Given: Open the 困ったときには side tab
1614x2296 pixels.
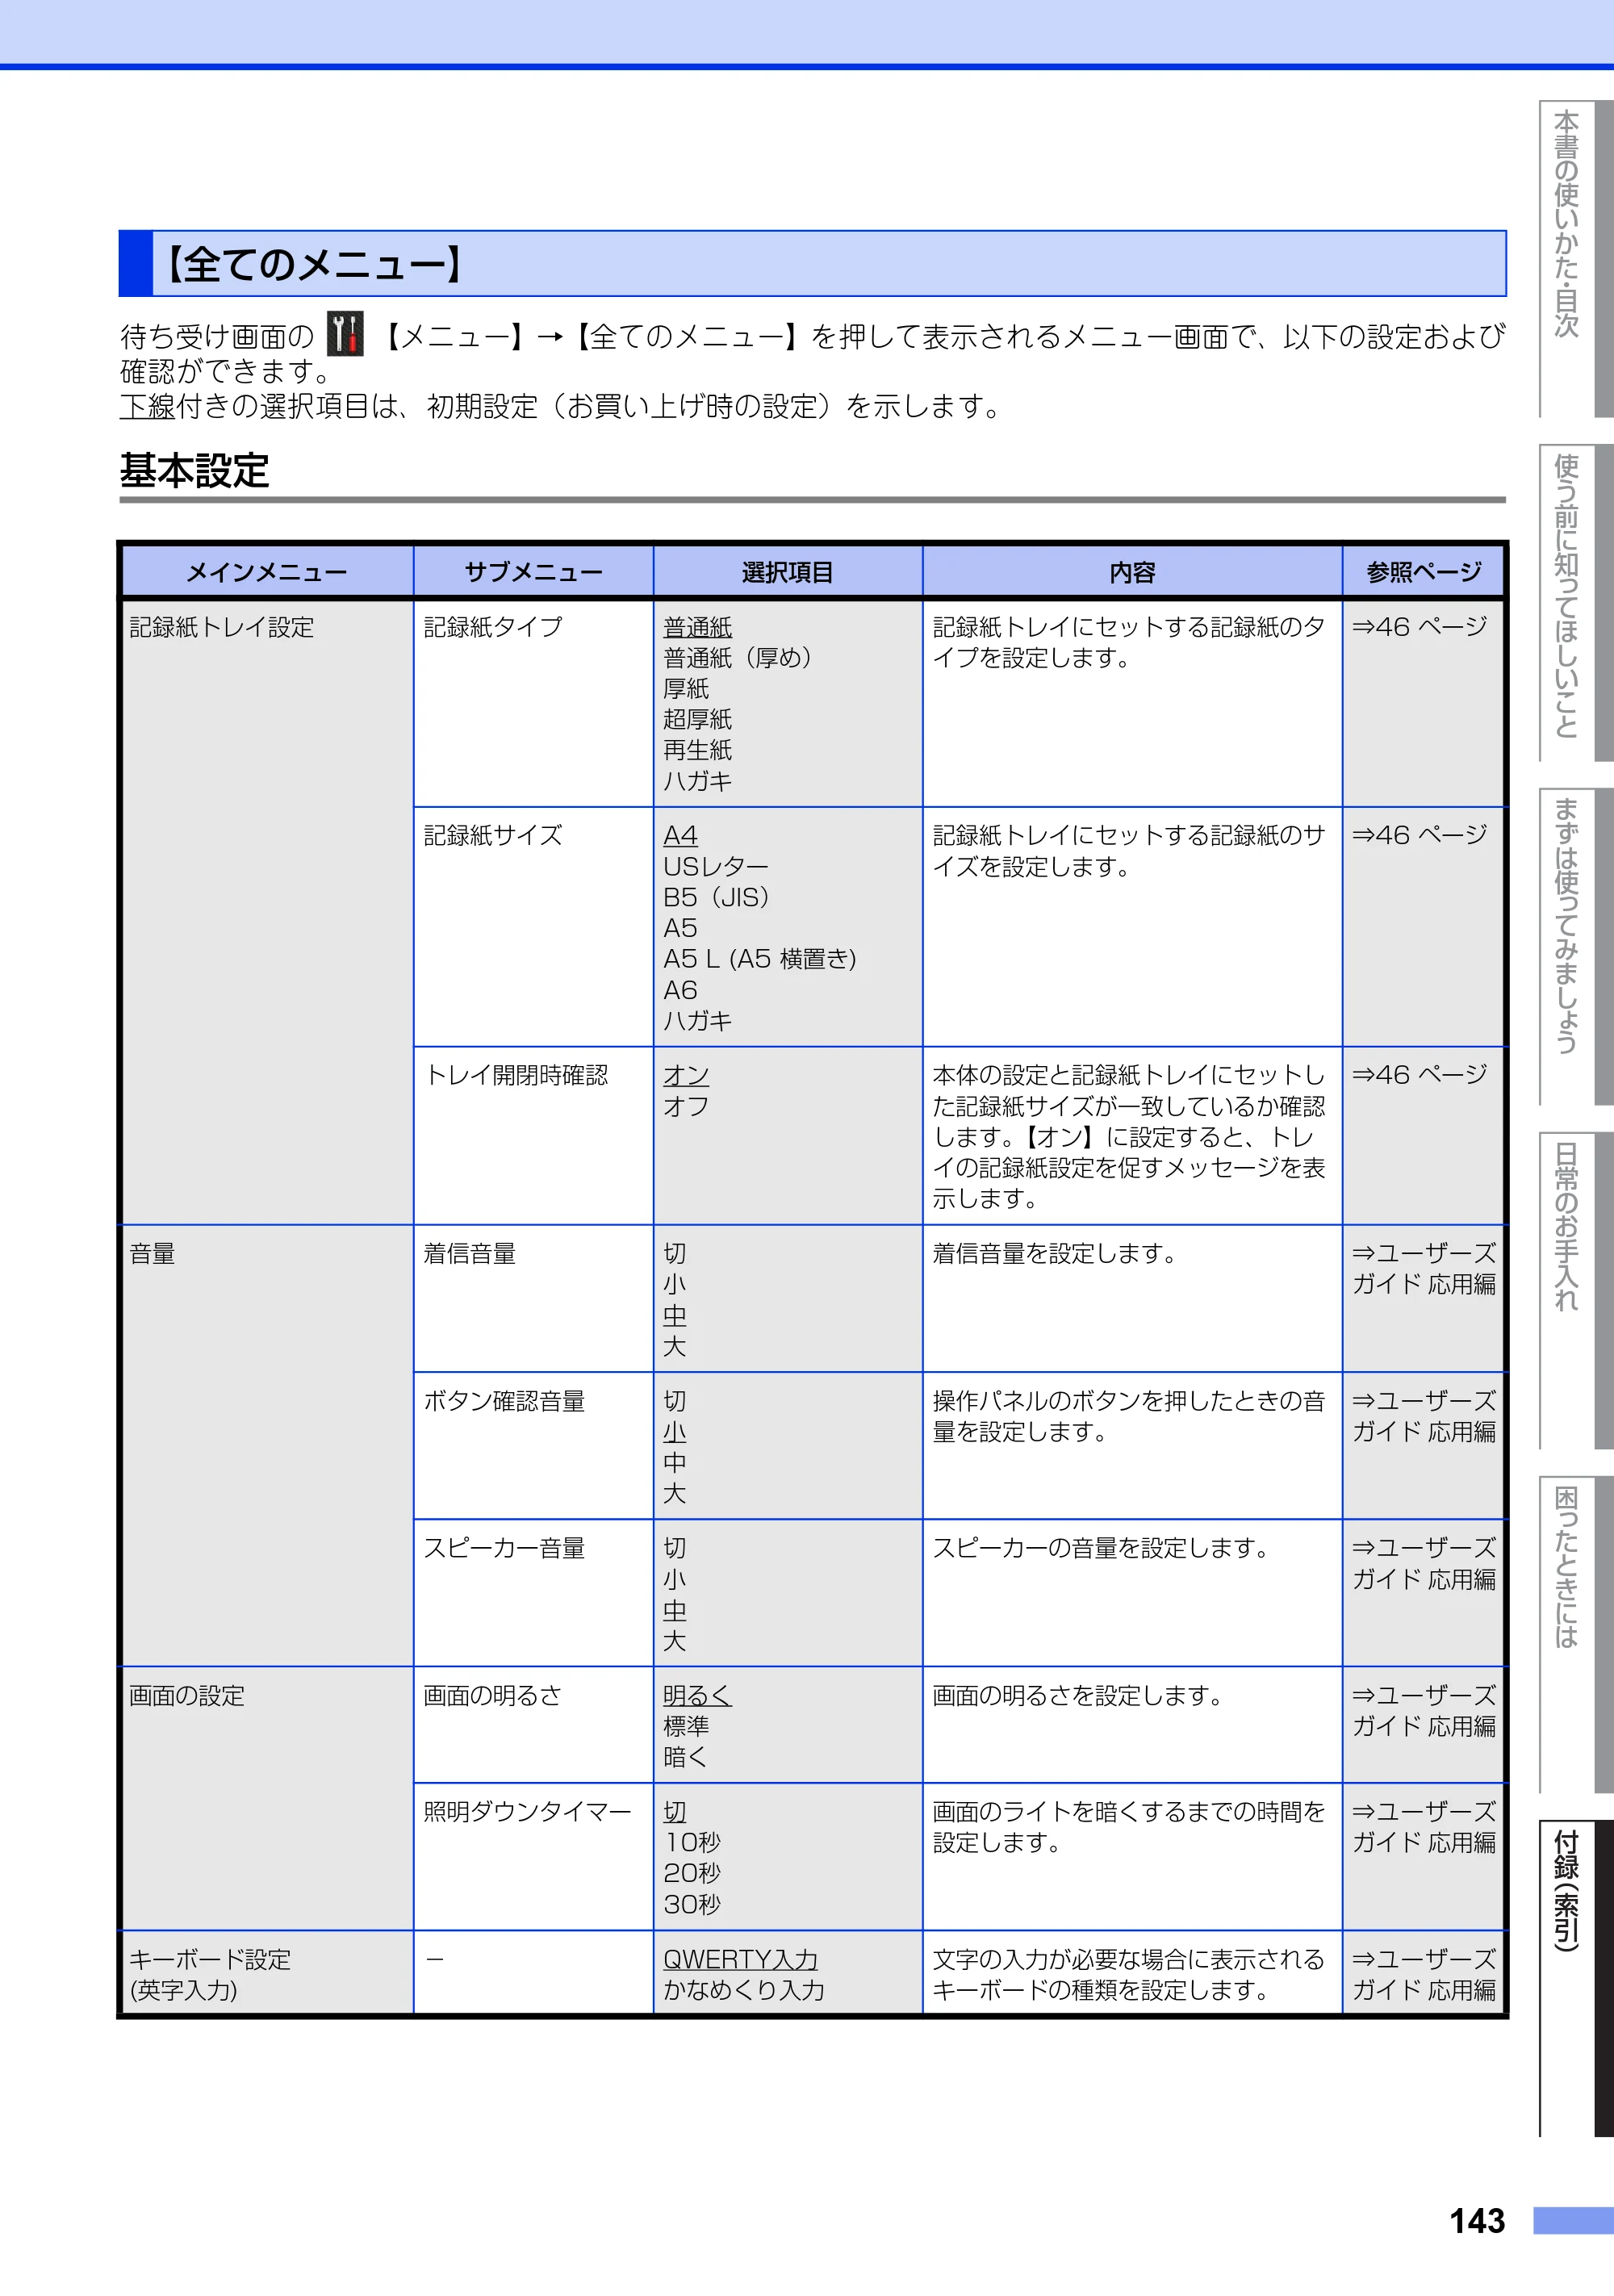Looking at the screenshot, I should (1575, 1634).
